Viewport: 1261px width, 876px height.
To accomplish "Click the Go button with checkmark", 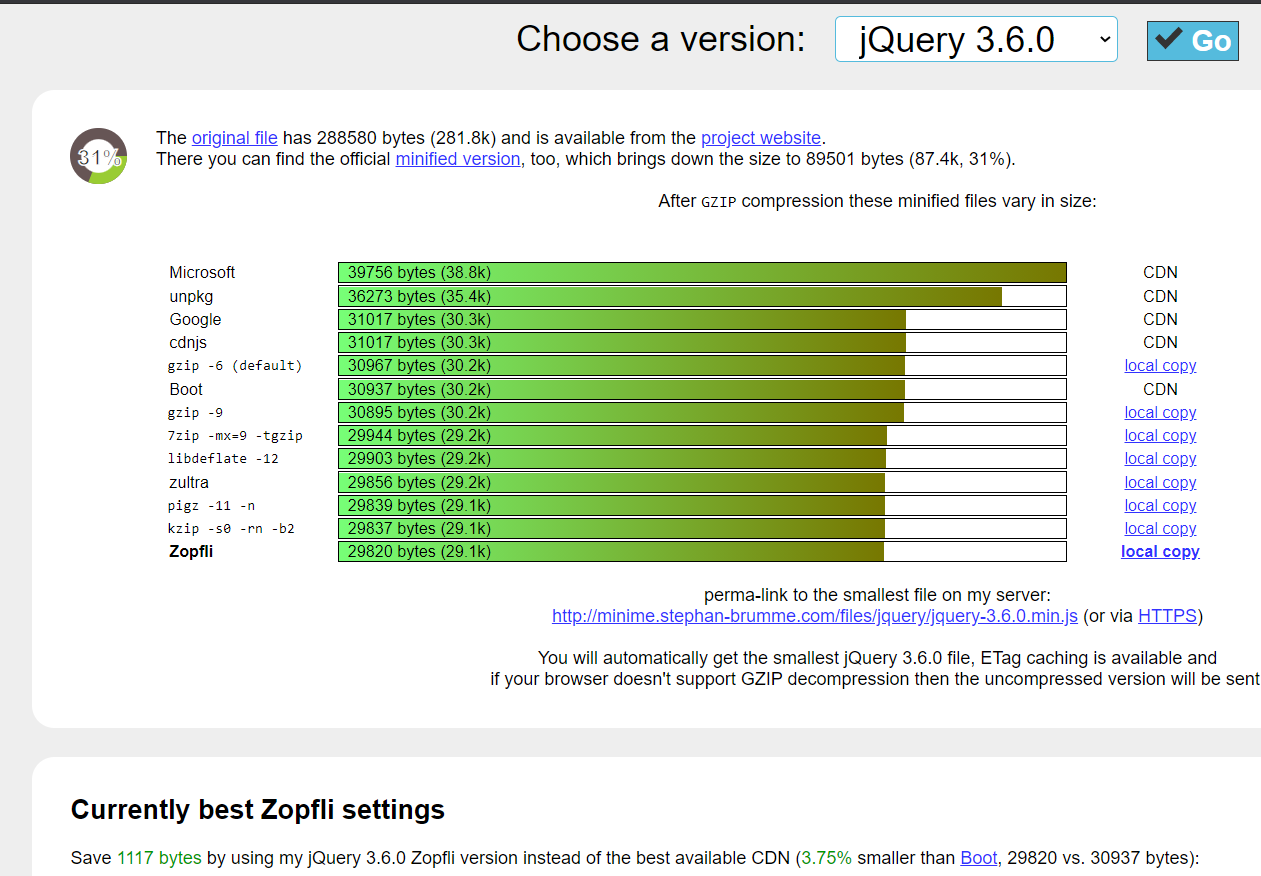I will (1192, 41).
